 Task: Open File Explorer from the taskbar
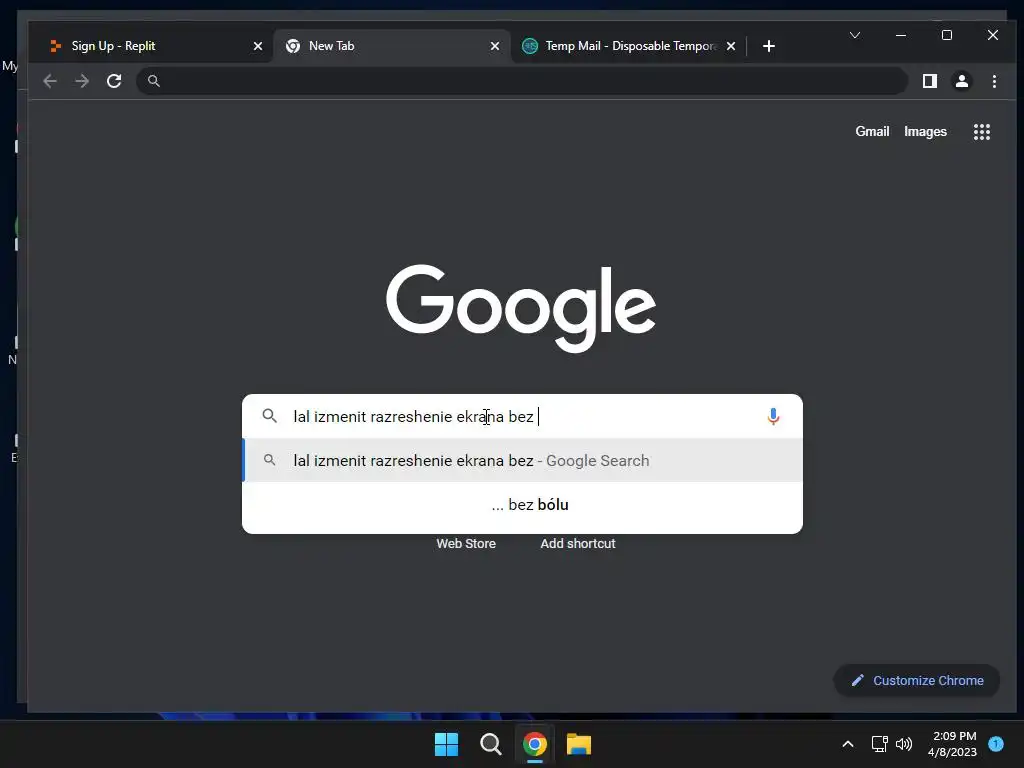579,744
